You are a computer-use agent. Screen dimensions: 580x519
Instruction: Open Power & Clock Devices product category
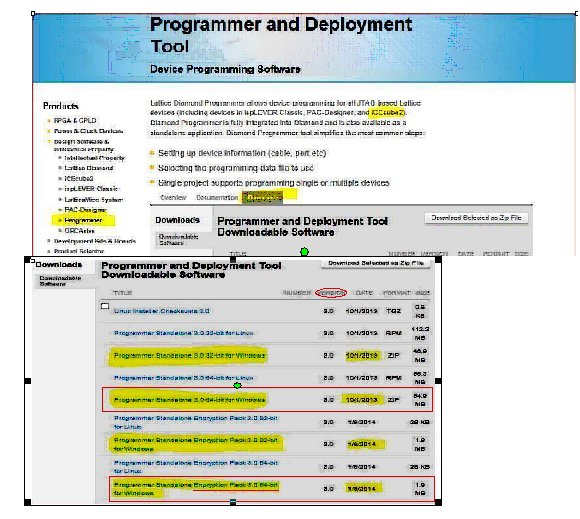pos(88,131)
